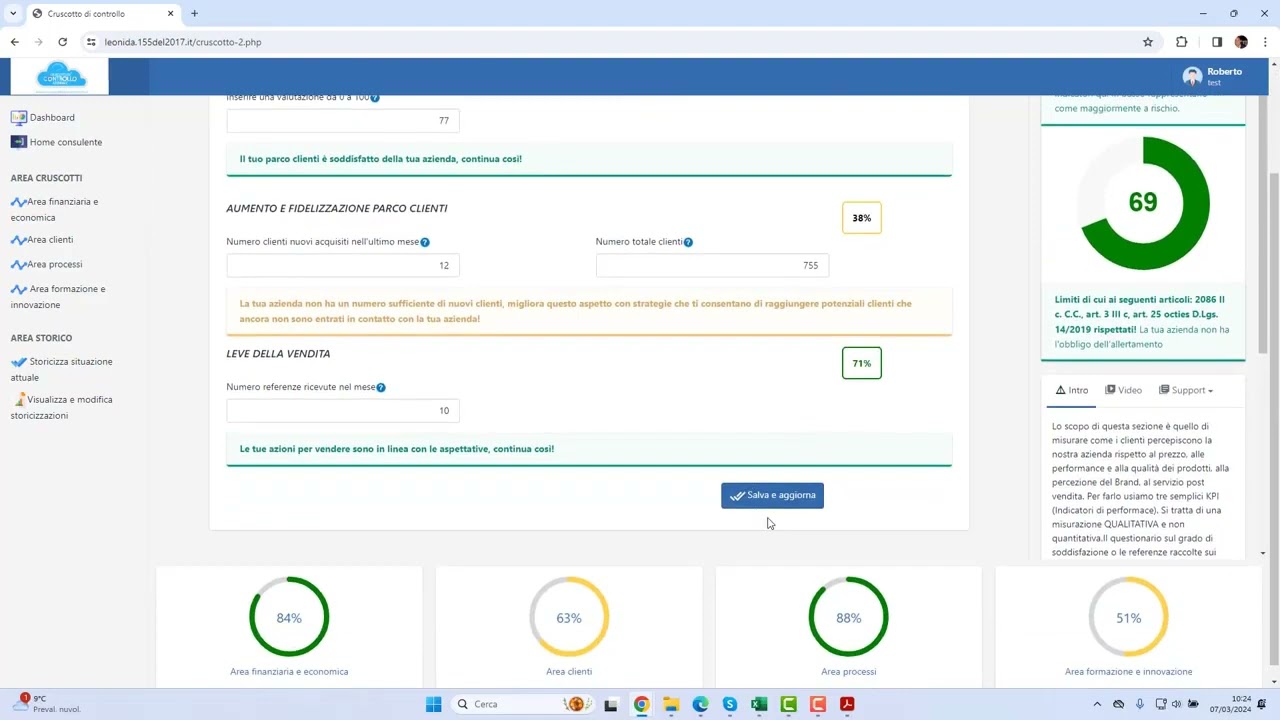Bookmark this page with star icon
The image size is (1280, 720).
[x=1148, y=42]
